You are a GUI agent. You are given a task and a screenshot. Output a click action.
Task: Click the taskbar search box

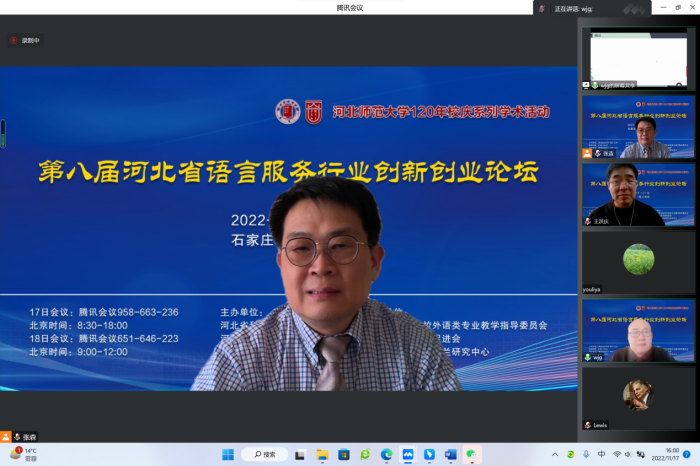[264, 454]
